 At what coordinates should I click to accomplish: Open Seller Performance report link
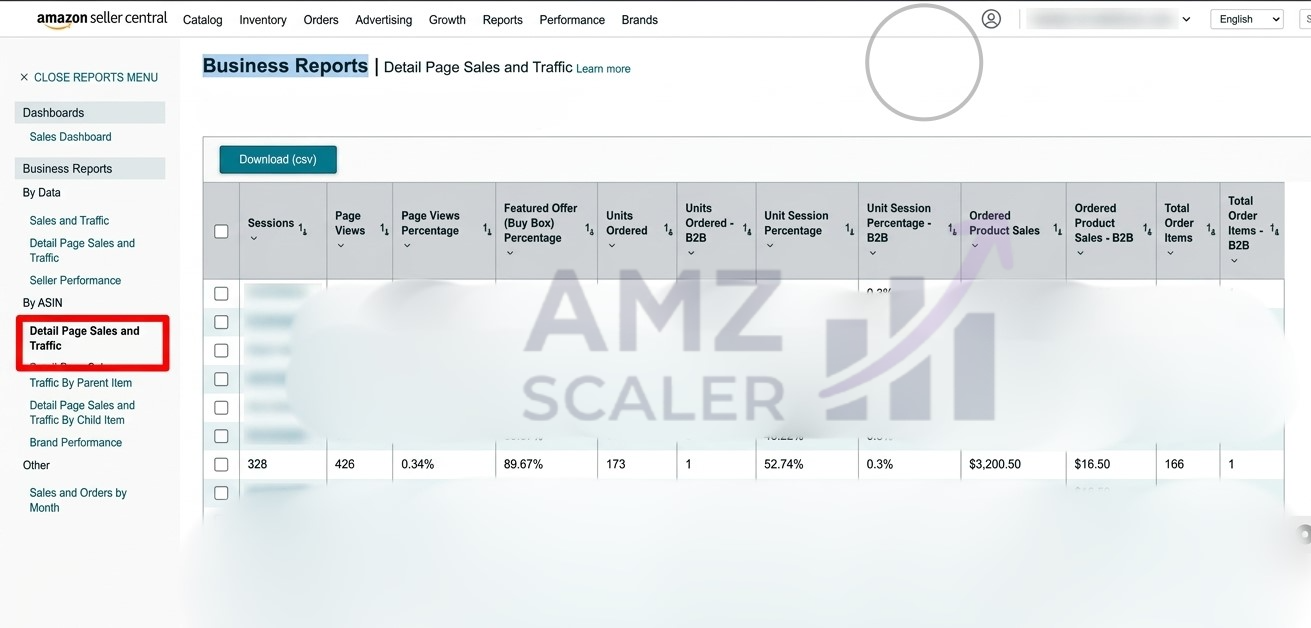pyautogui.click(x=75, y=281)
